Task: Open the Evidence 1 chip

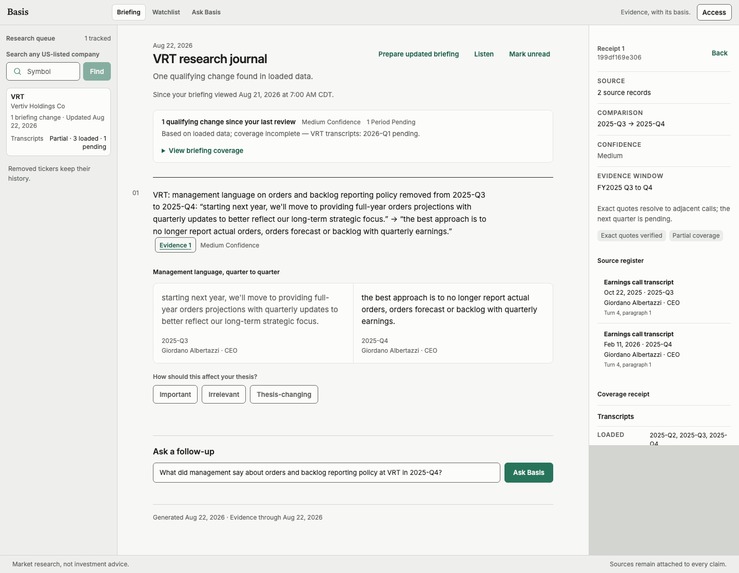Action: pyautogui.click(x=175, y=245)
